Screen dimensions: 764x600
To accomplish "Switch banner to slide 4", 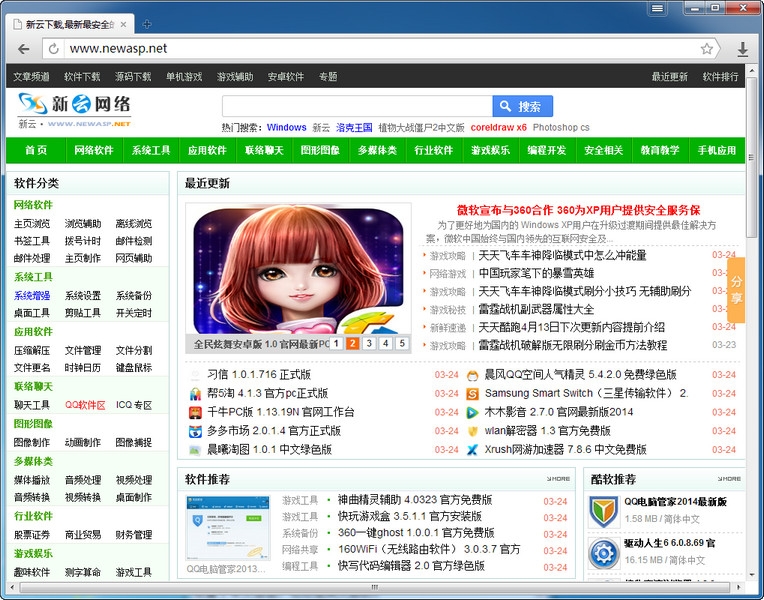I will point(385,344).
